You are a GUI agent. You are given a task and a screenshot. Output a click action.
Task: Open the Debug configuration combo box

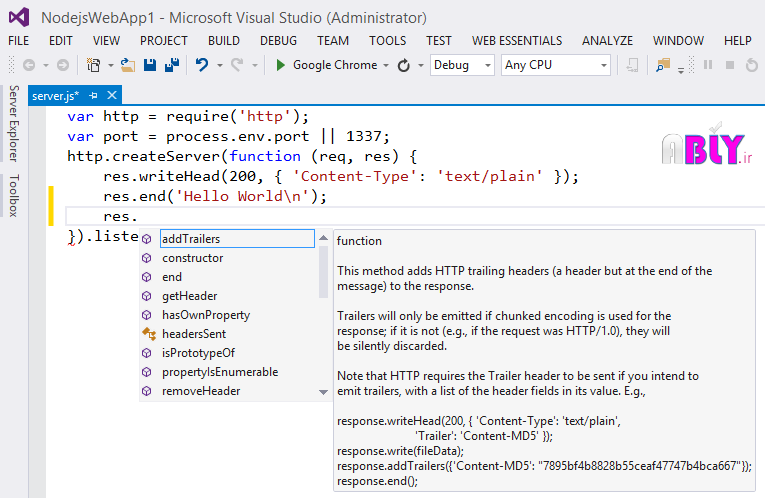click(462, 65)
